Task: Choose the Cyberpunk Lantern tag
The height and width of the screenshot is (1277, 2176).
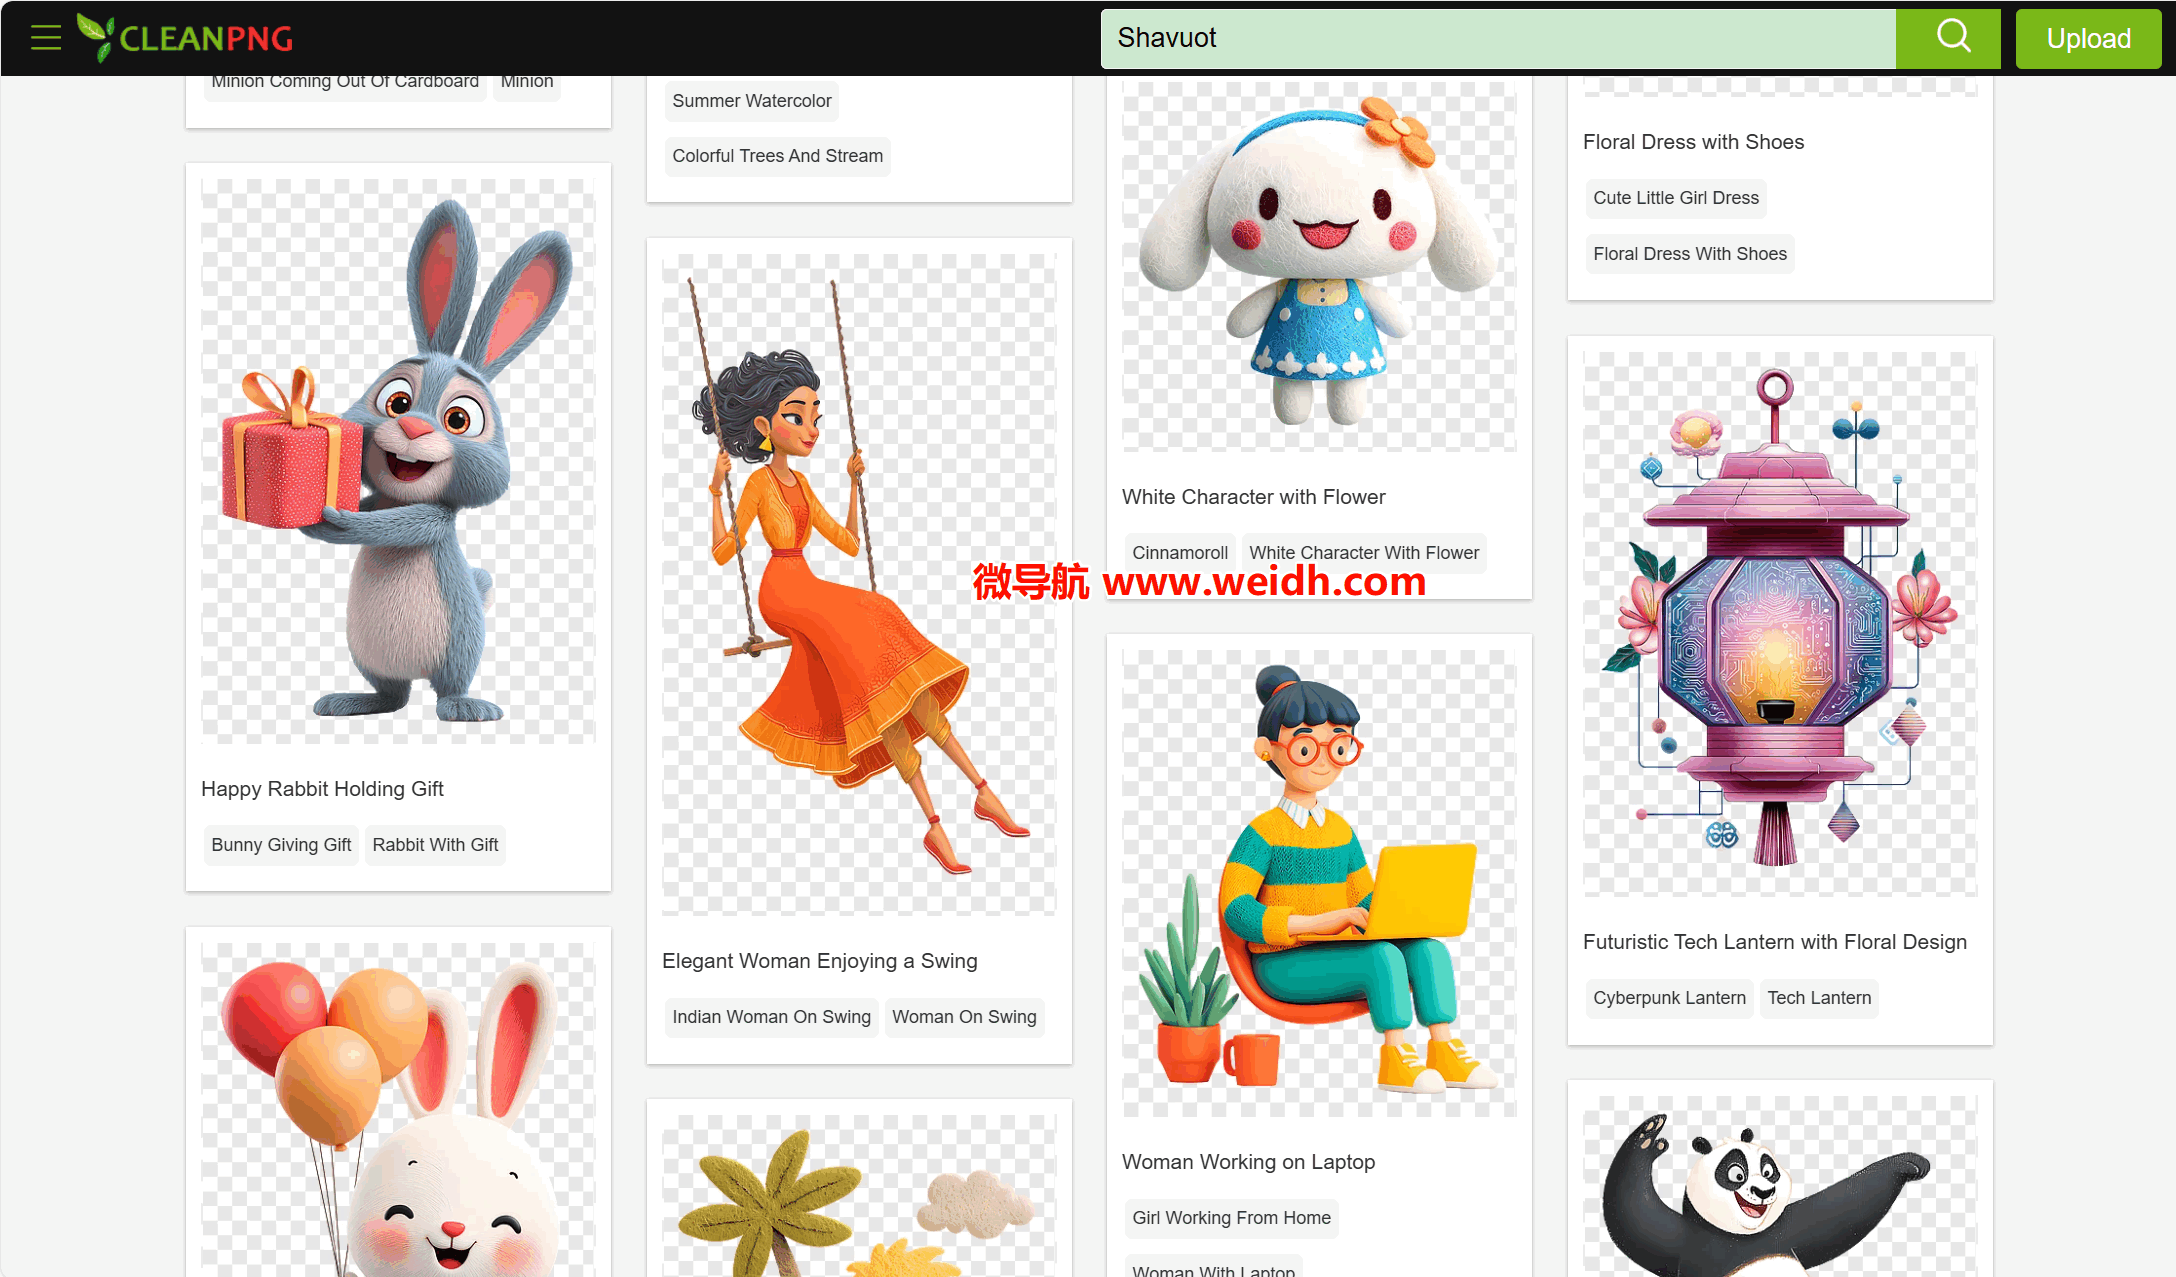Action: 1669,998
